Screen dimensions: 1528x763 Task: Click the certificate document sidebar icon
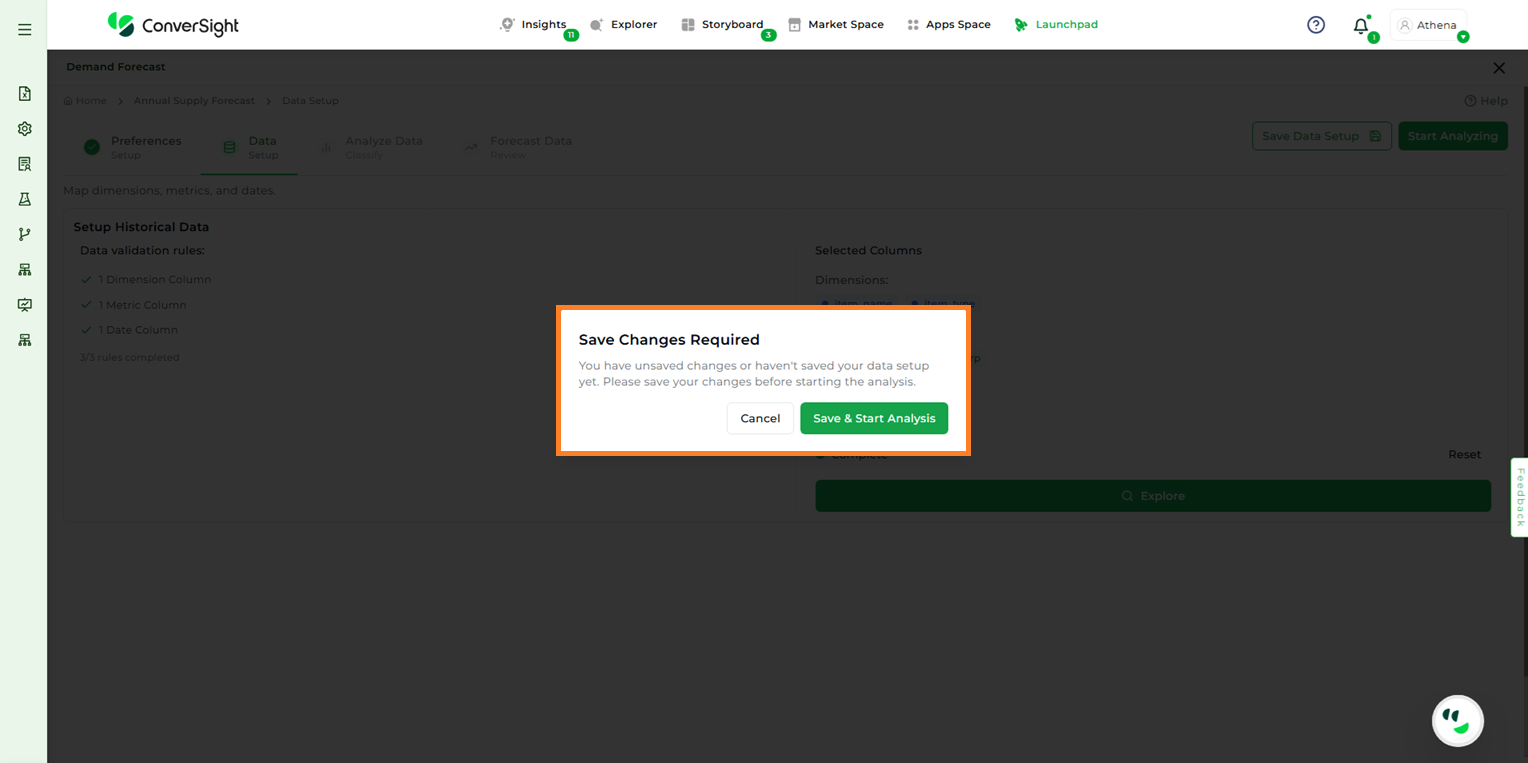(25, 164)
